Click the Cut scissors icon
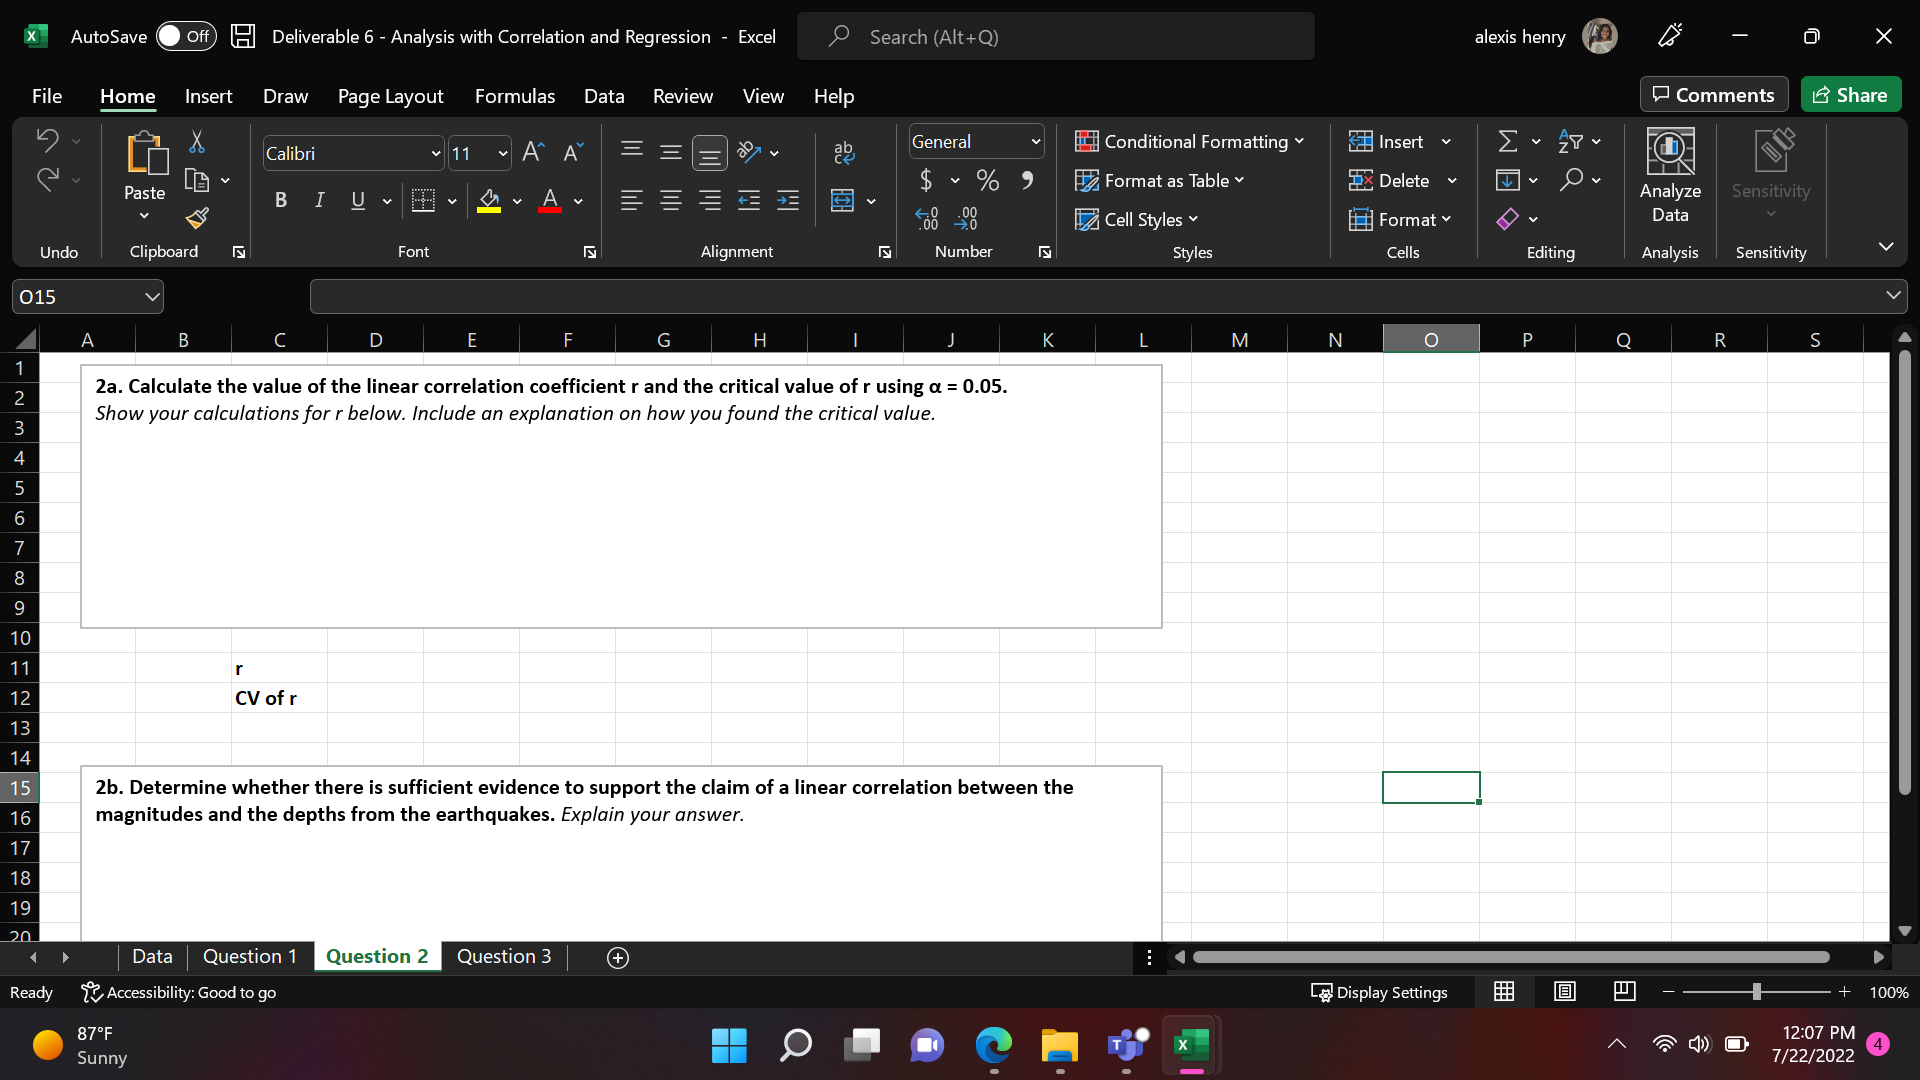 click(x=197, y=142)
